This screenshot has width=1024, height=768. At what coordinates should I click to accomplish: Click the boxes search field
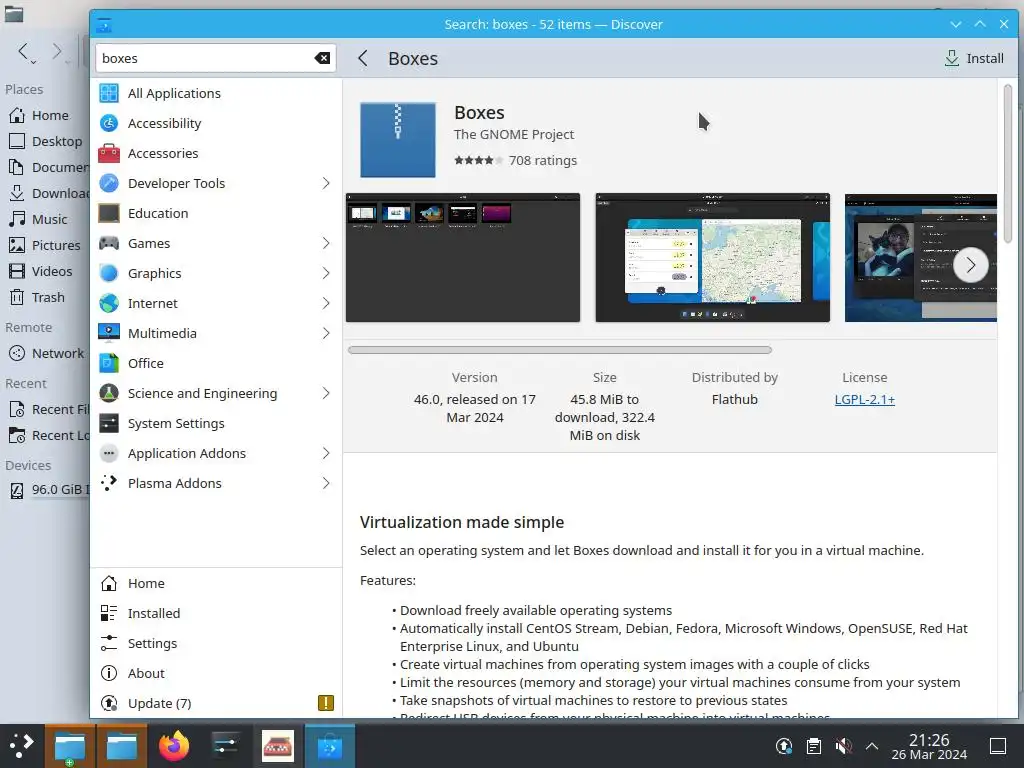216,58
